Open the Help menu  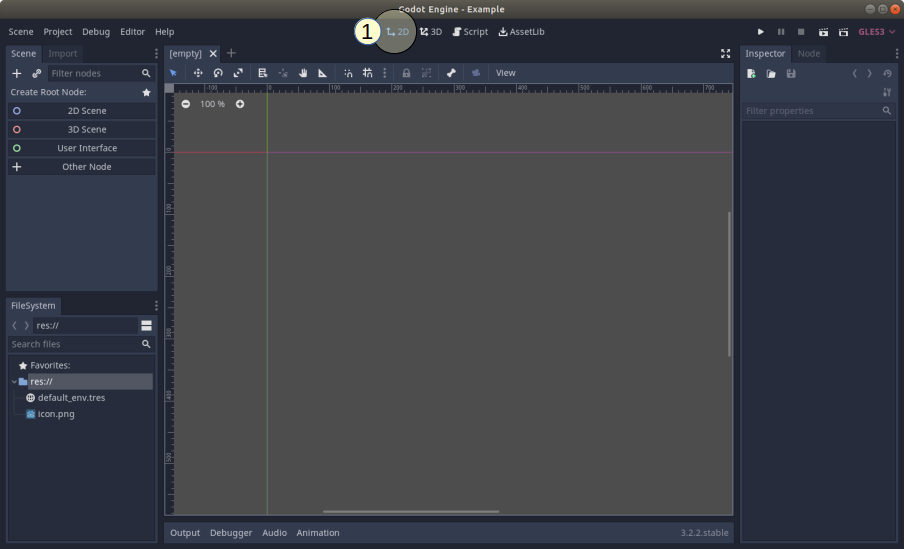164,32
